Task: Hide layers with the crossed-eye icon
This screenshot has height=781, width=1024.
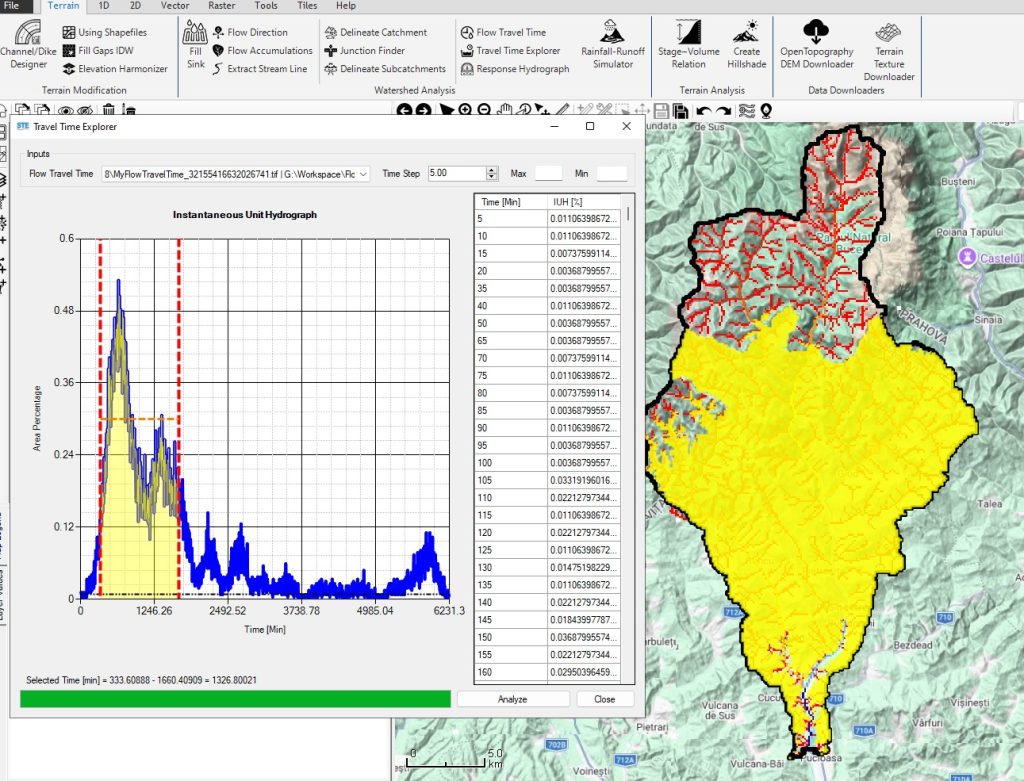Action: click(87, 111)
